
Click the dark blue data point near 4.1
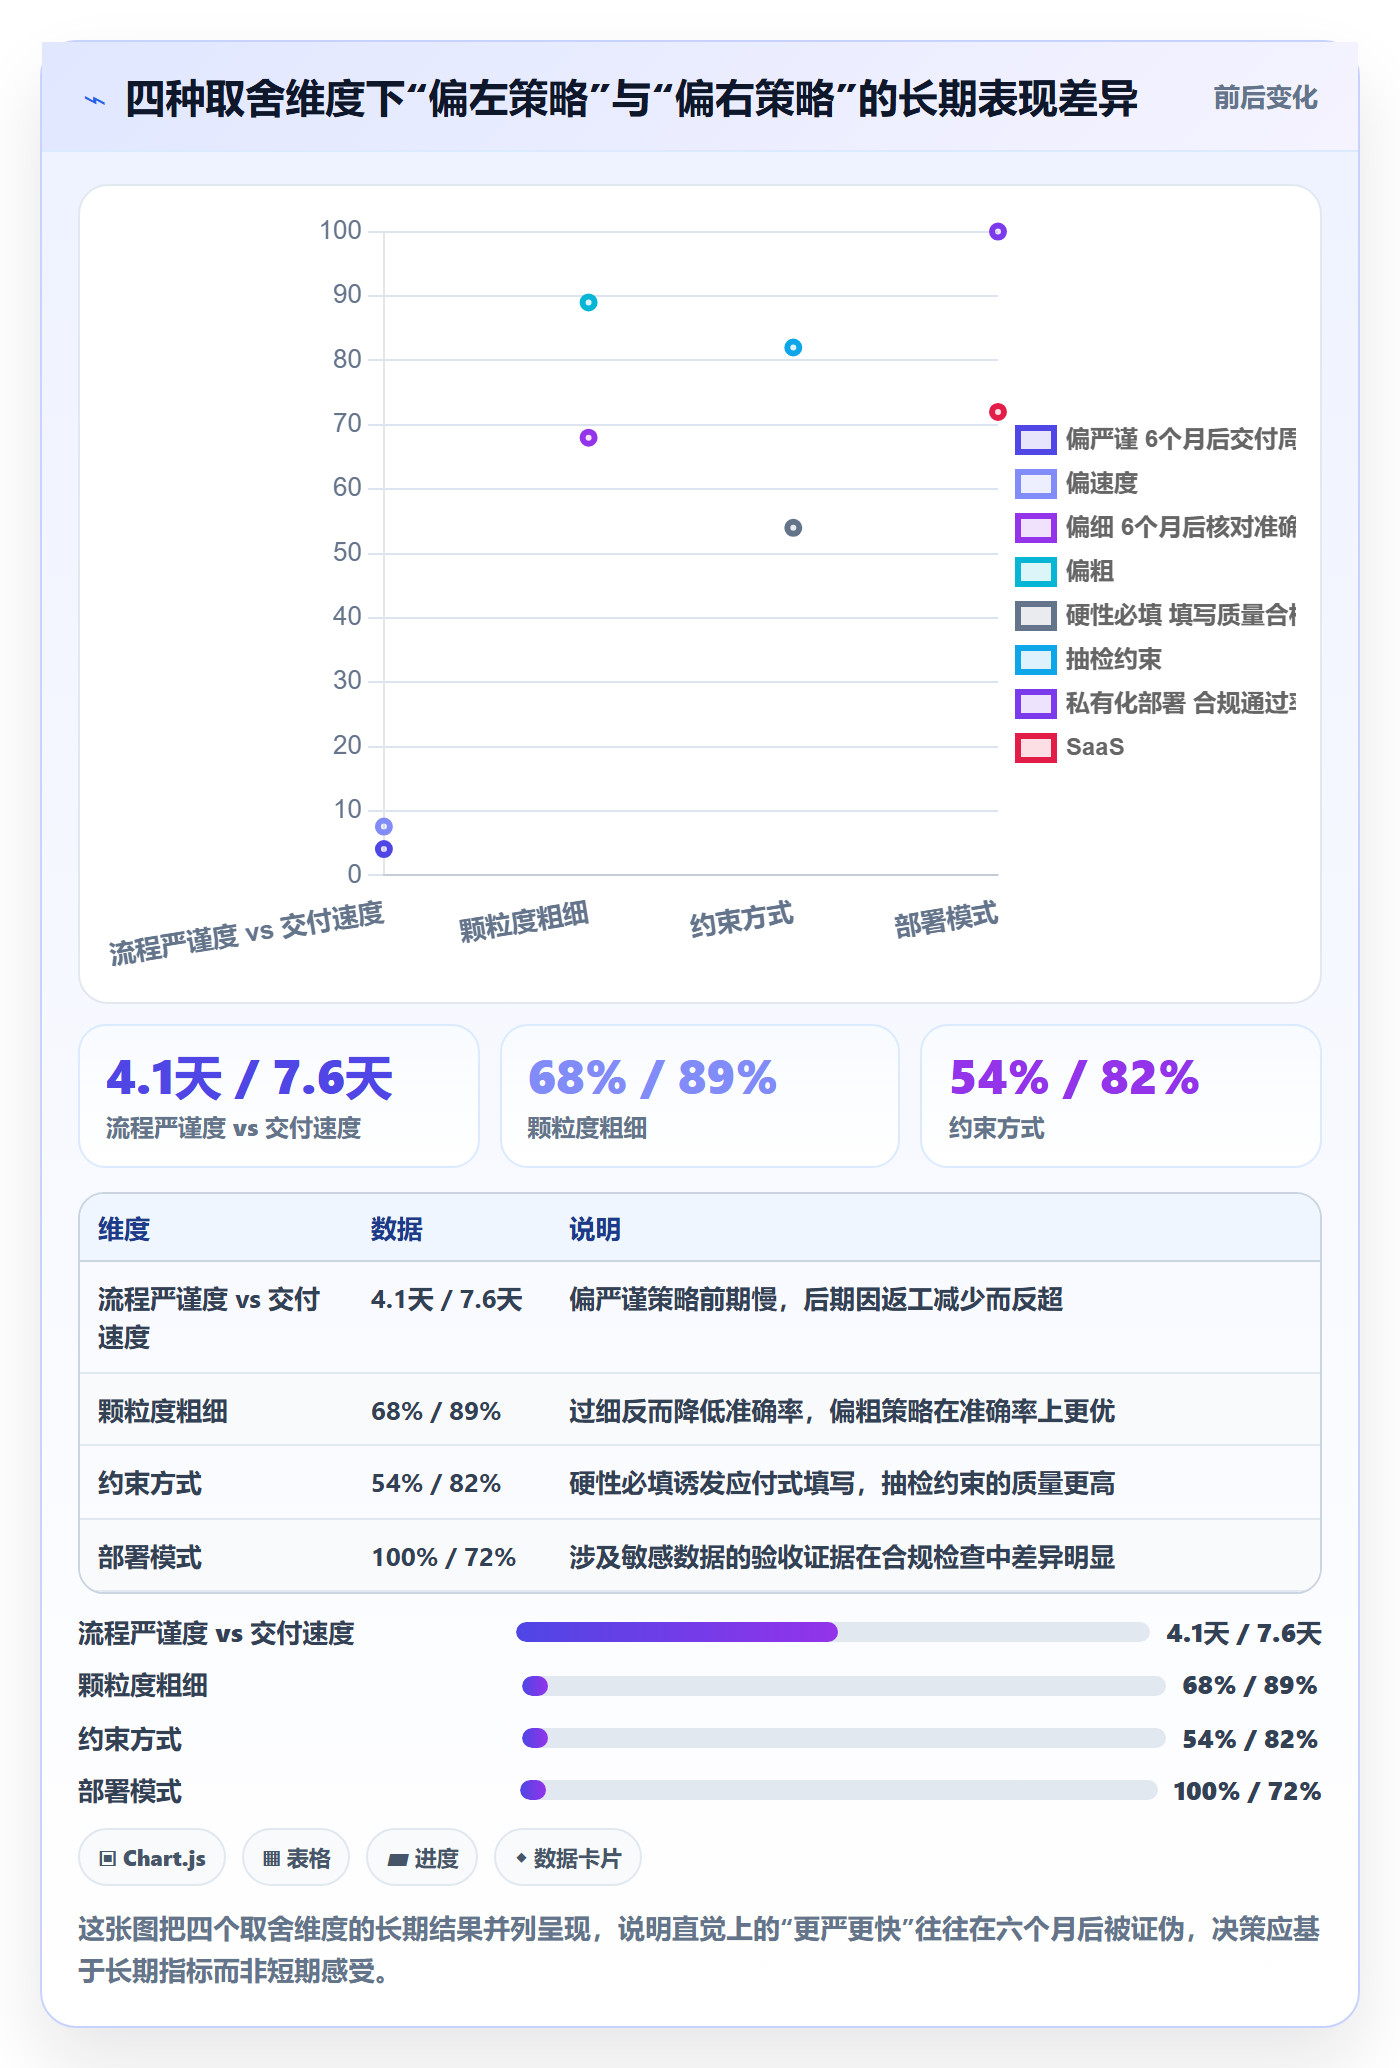(x=384, y=849)
